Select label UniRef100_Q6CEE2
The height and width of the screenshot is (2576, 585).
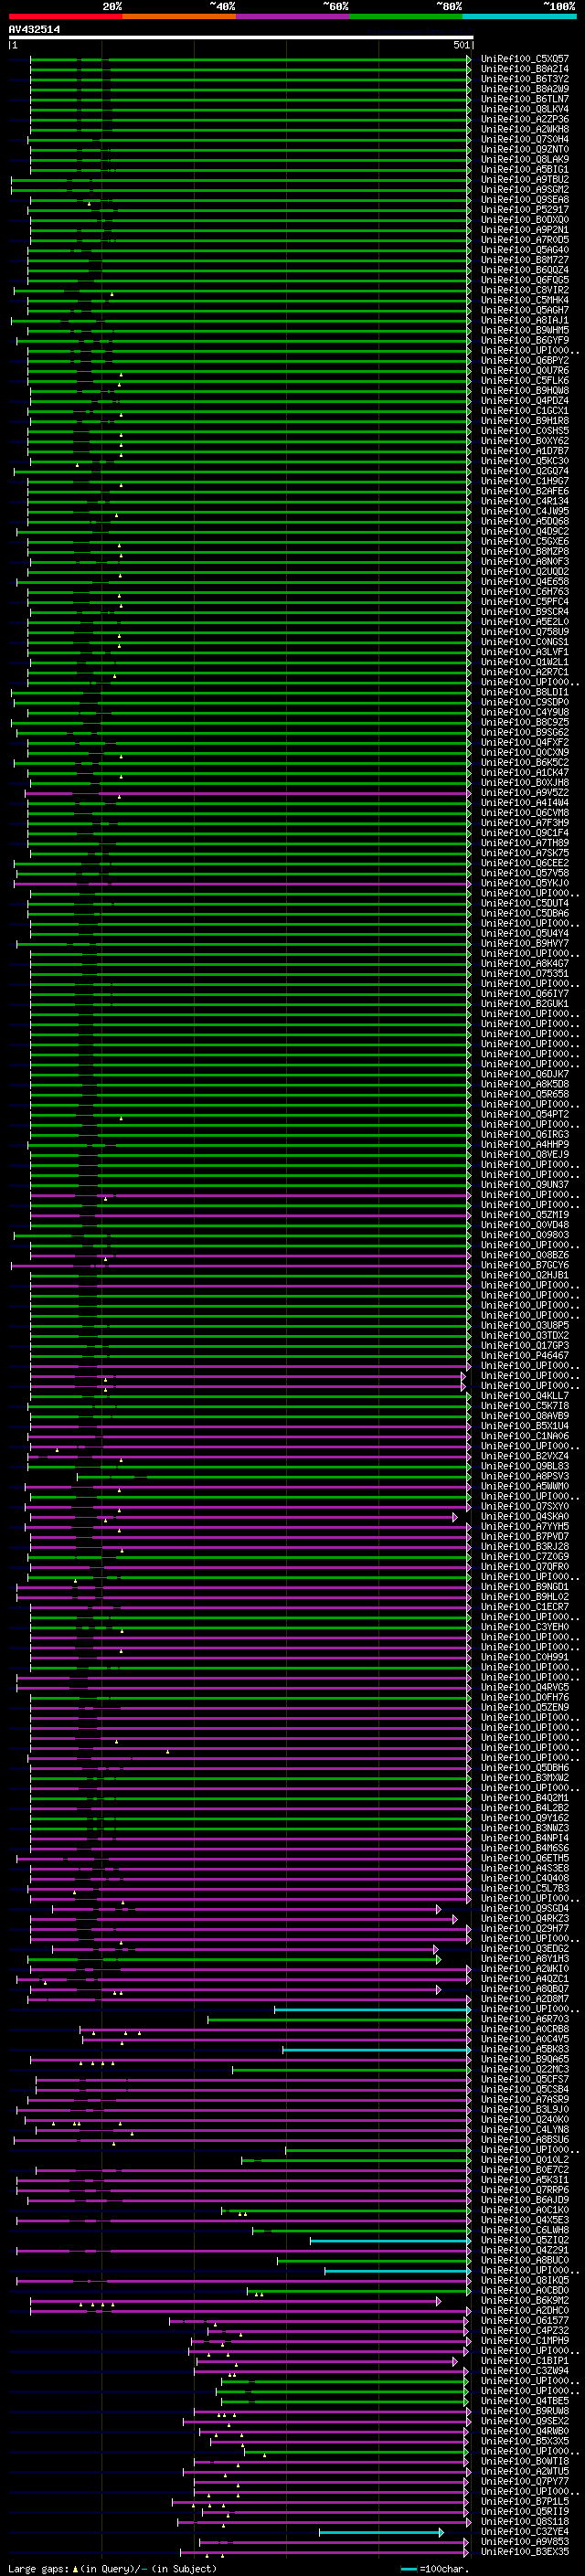(524, 863)
